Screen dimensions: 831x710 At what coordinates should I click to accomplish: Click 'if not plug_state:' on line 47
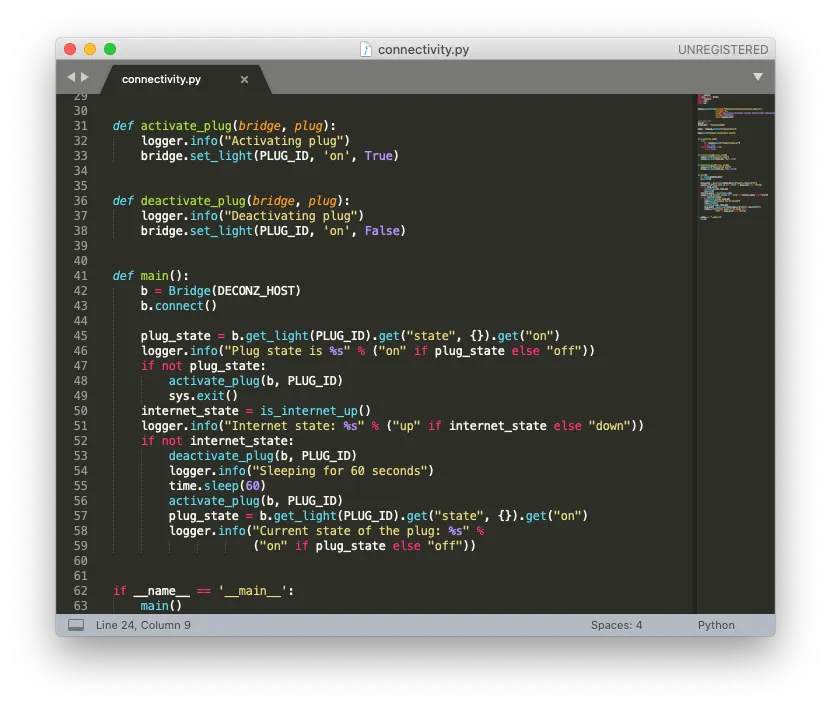click(203, 366)
